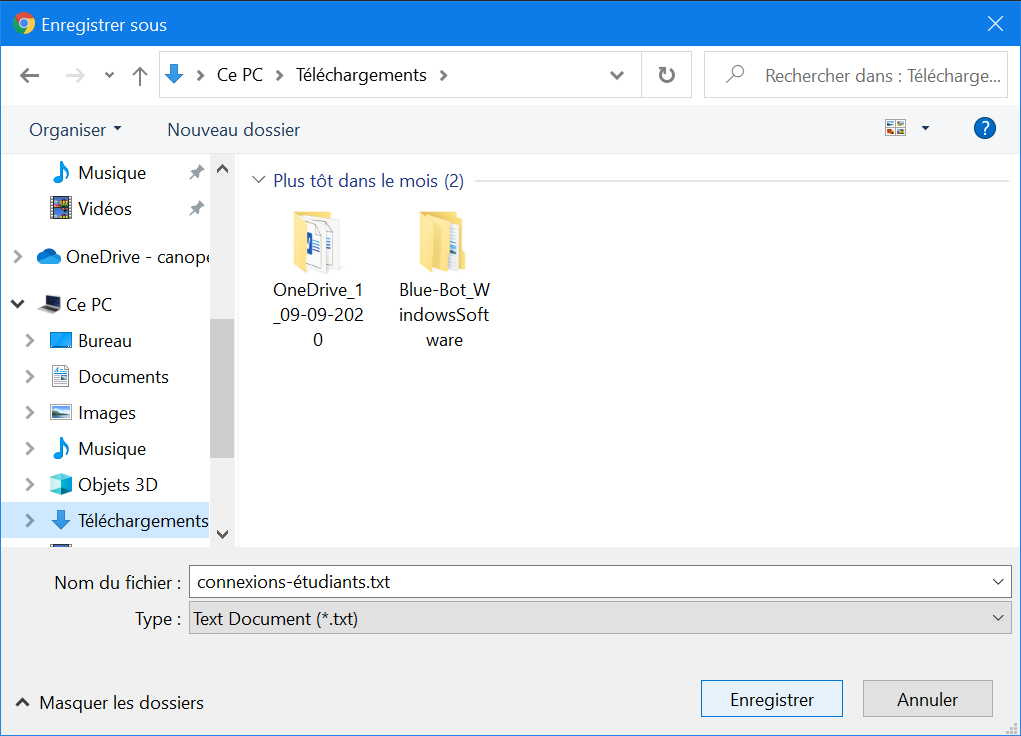
Task: Open the recent locations dropdown arrow
Action: click(109, 76)
